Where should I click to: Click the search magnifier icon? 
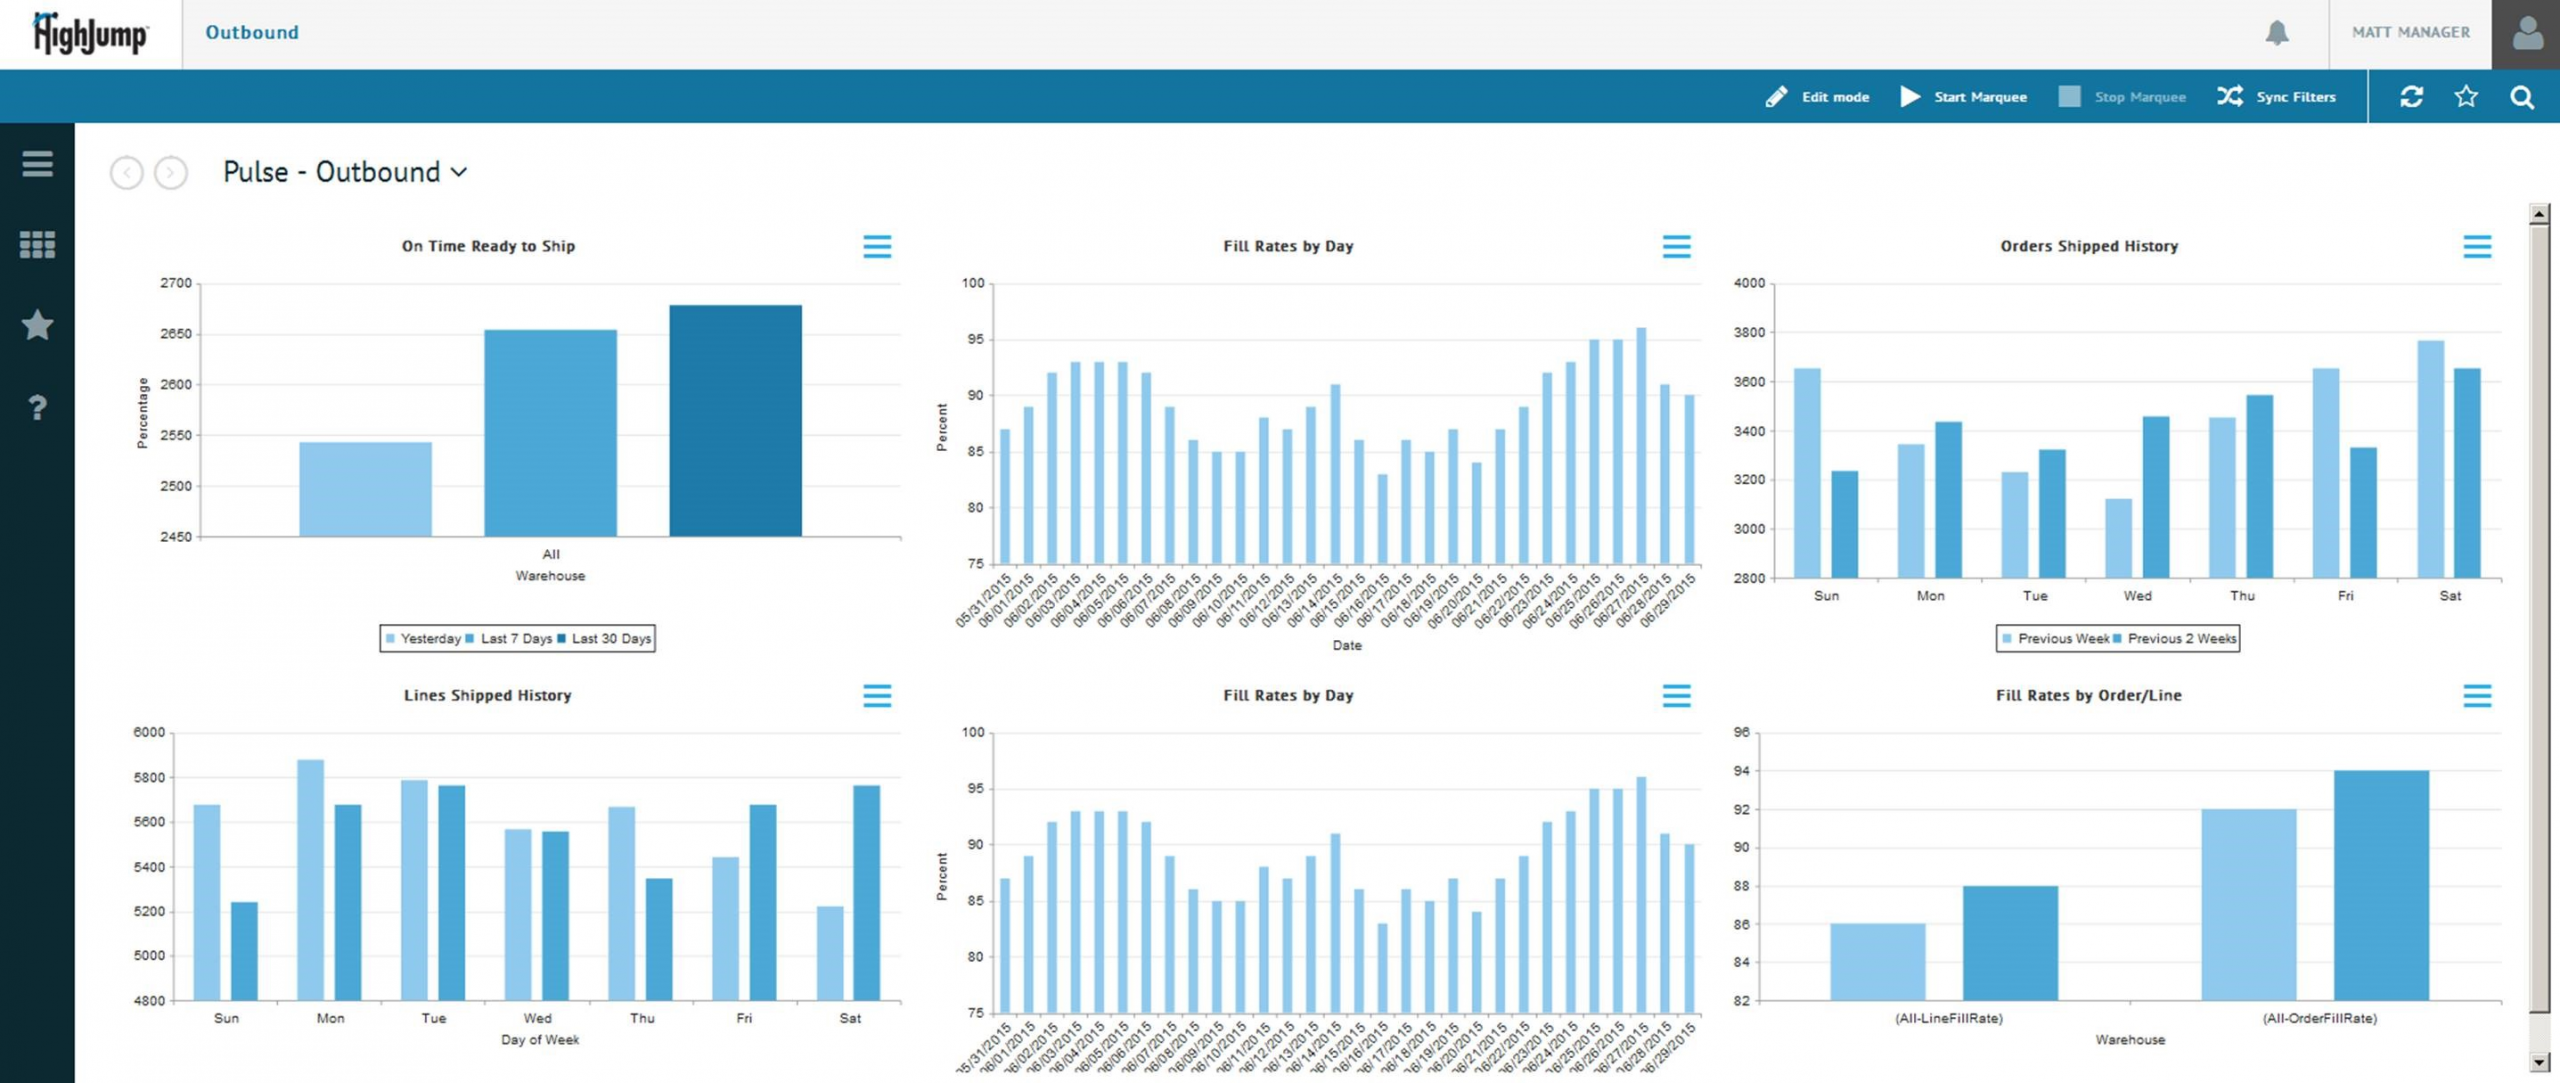point(2522,97)
